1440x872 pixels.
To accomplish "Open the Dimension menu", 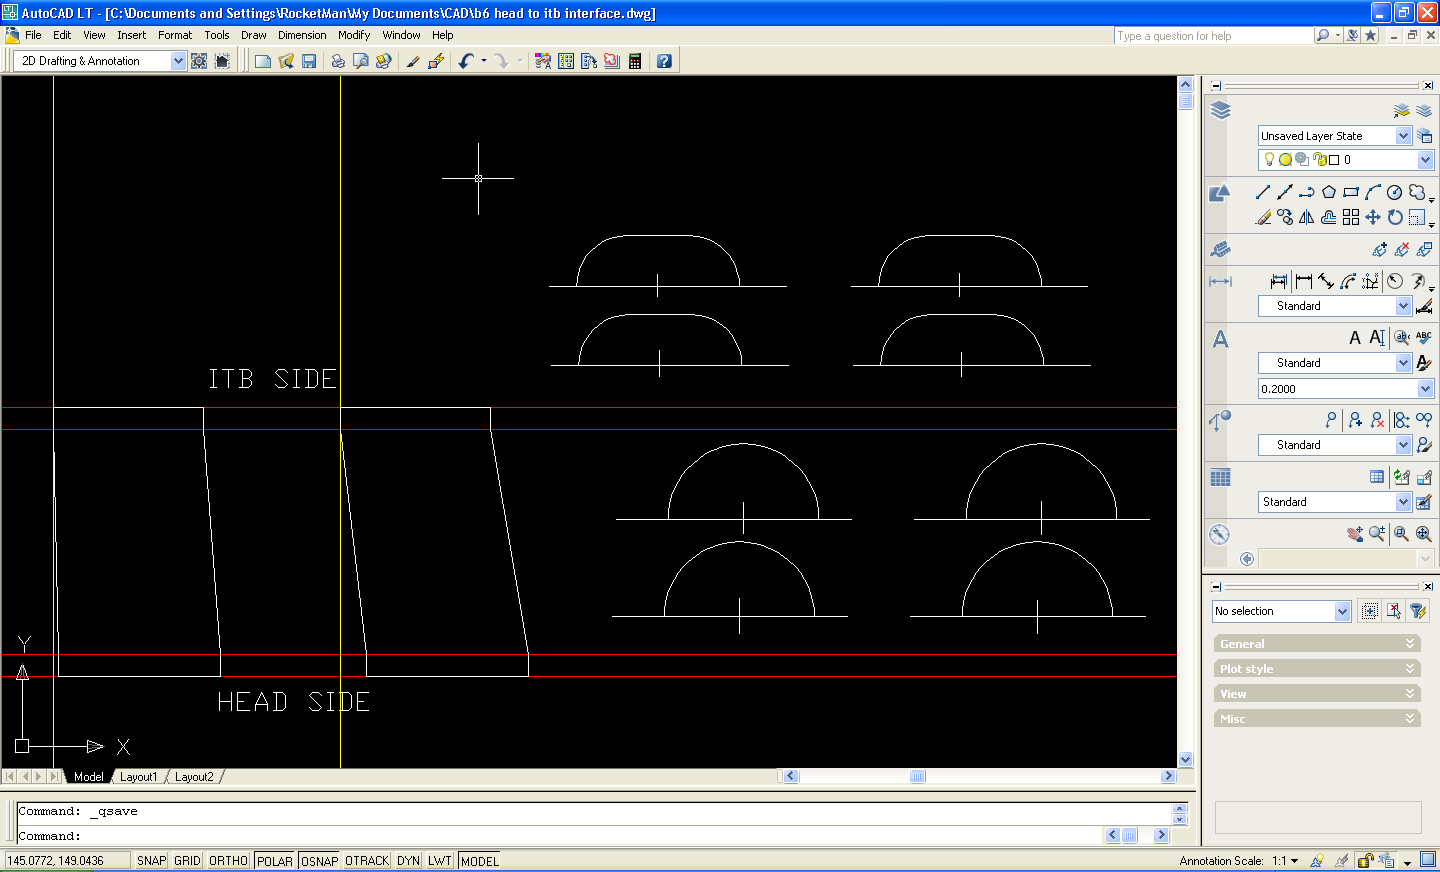I will [302, 35].
